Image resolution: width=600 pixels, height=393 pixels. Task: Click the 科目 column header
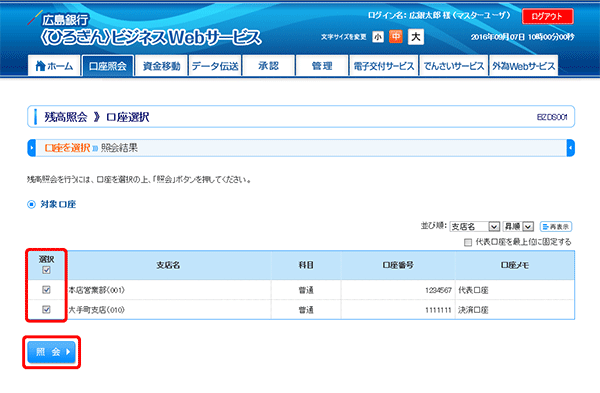306,265
